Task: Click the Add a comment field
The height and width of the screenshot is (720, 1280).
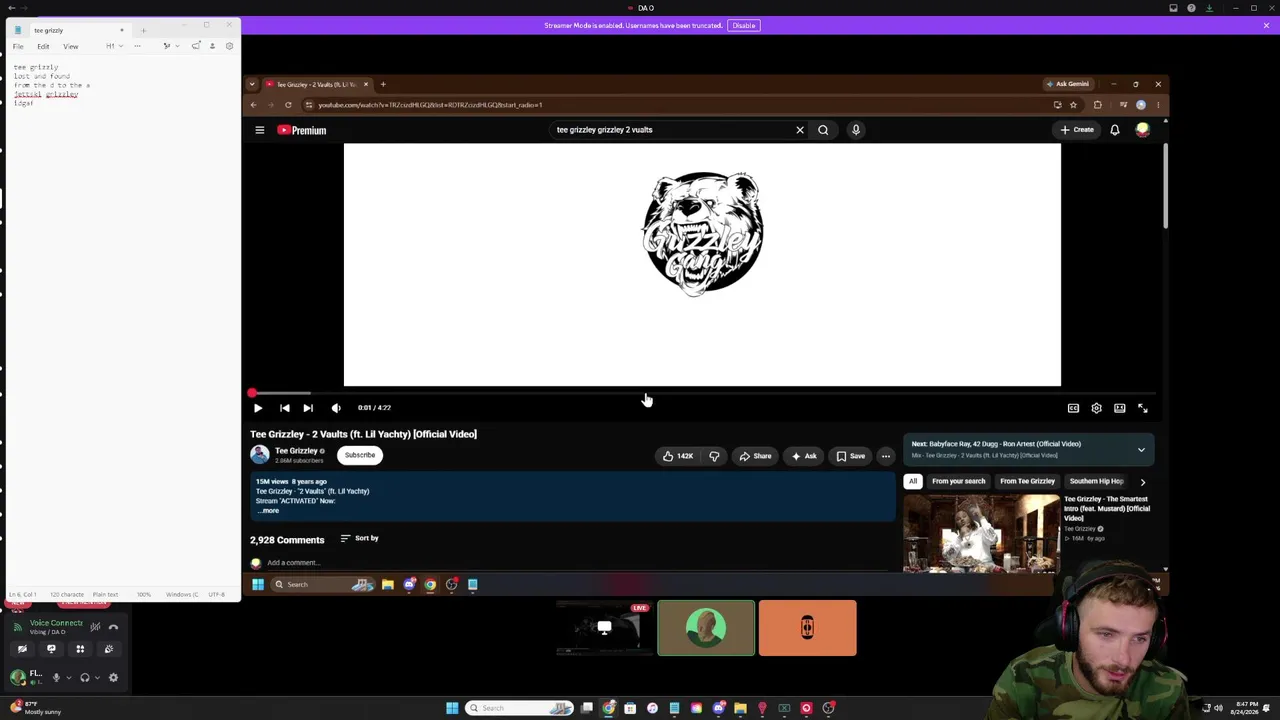Action: 575,563
